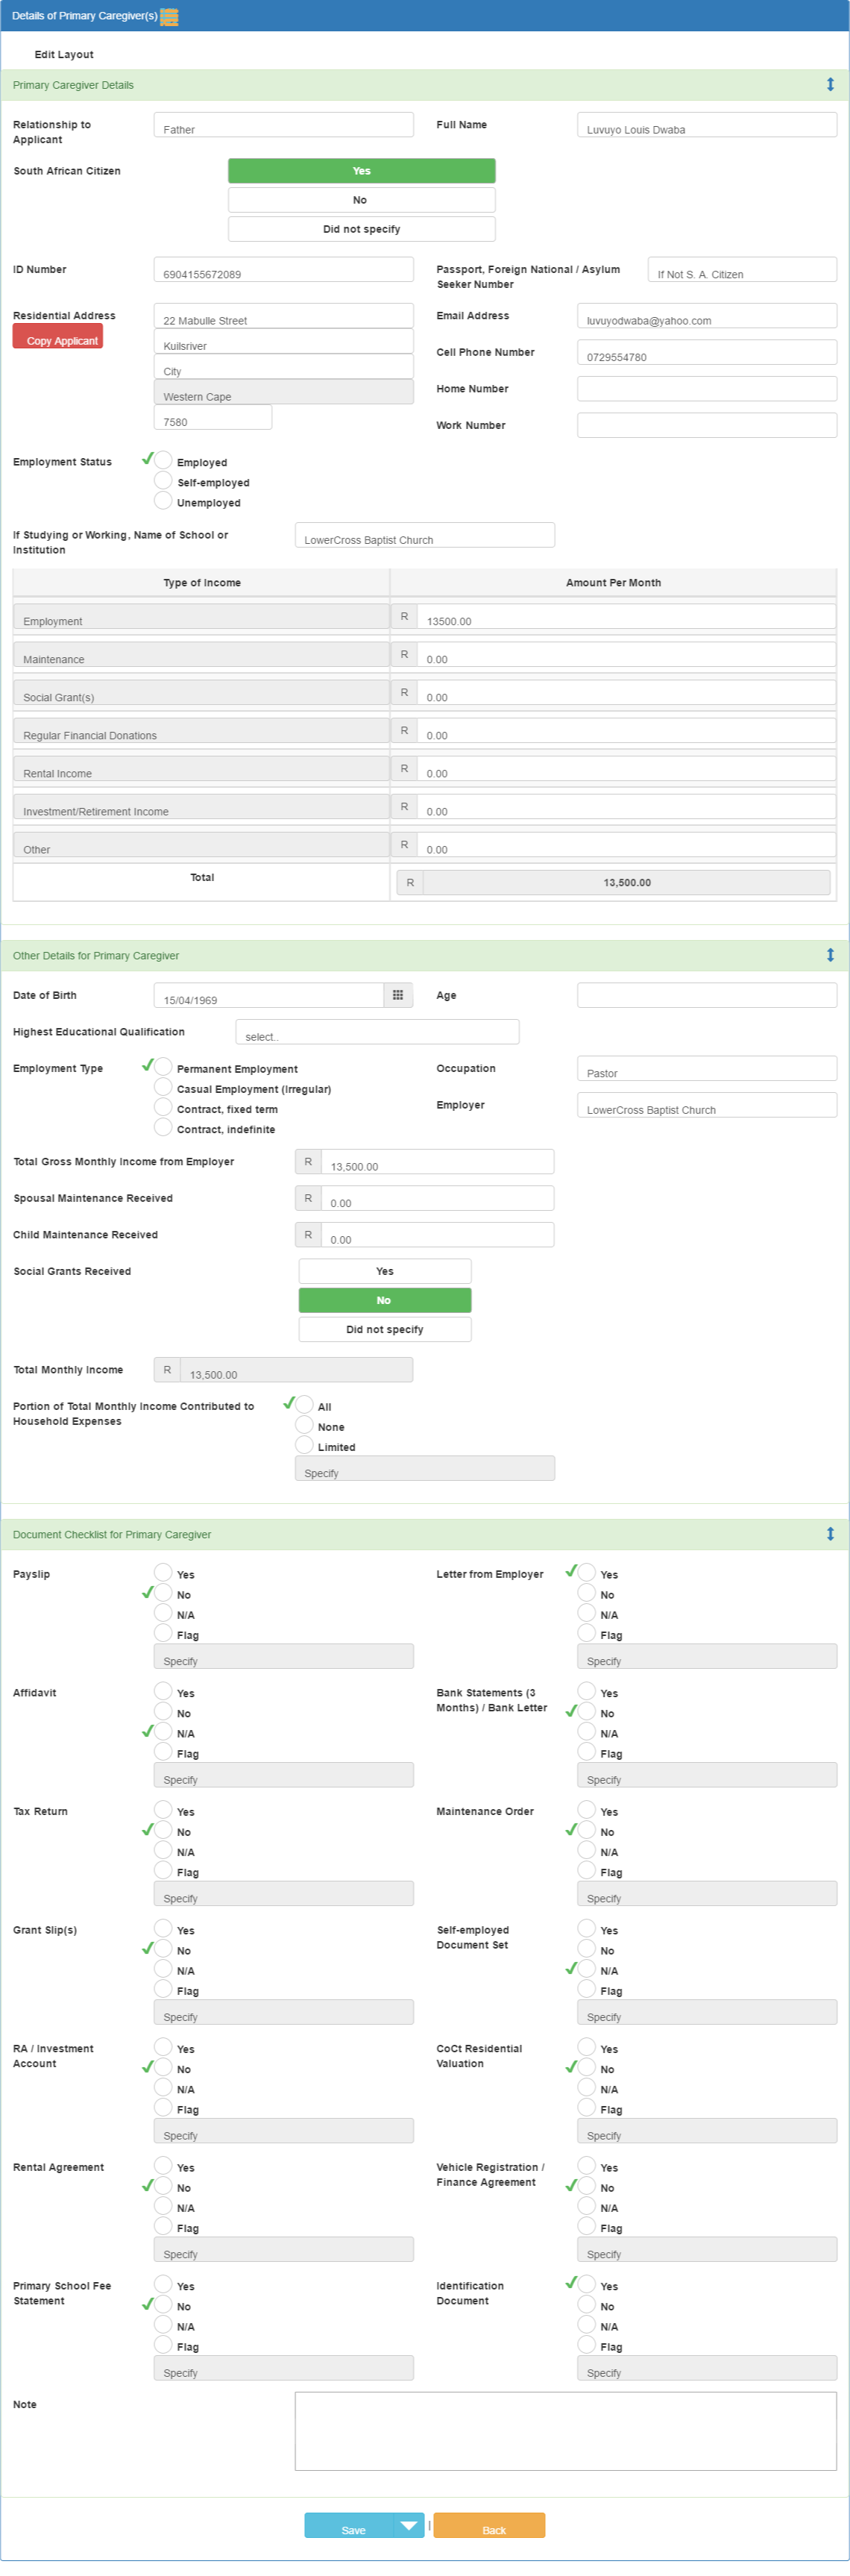Choose Limited for portion of income contributed
The image size is (850, 2576).
coord(304,1444)
